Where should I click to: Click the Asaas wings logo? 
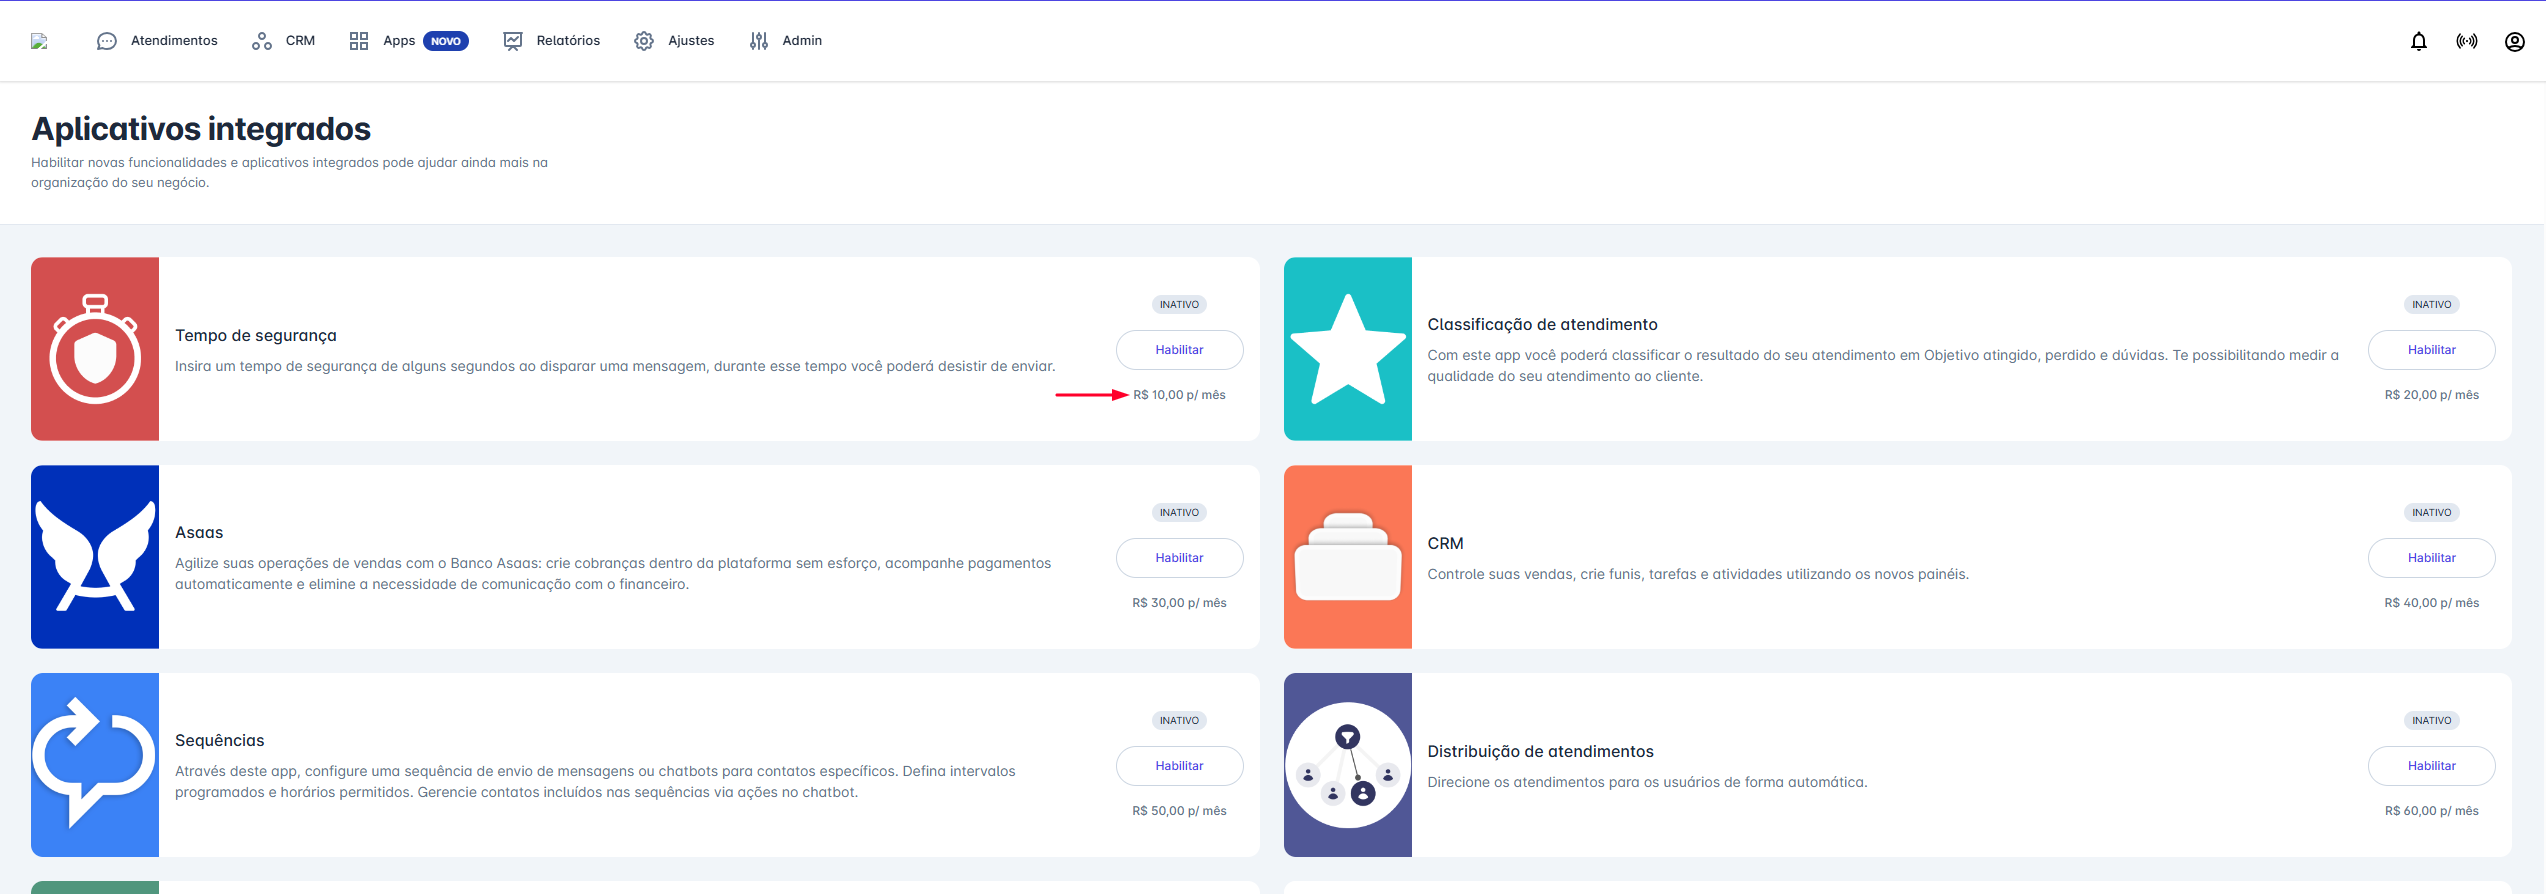(95, 557)
